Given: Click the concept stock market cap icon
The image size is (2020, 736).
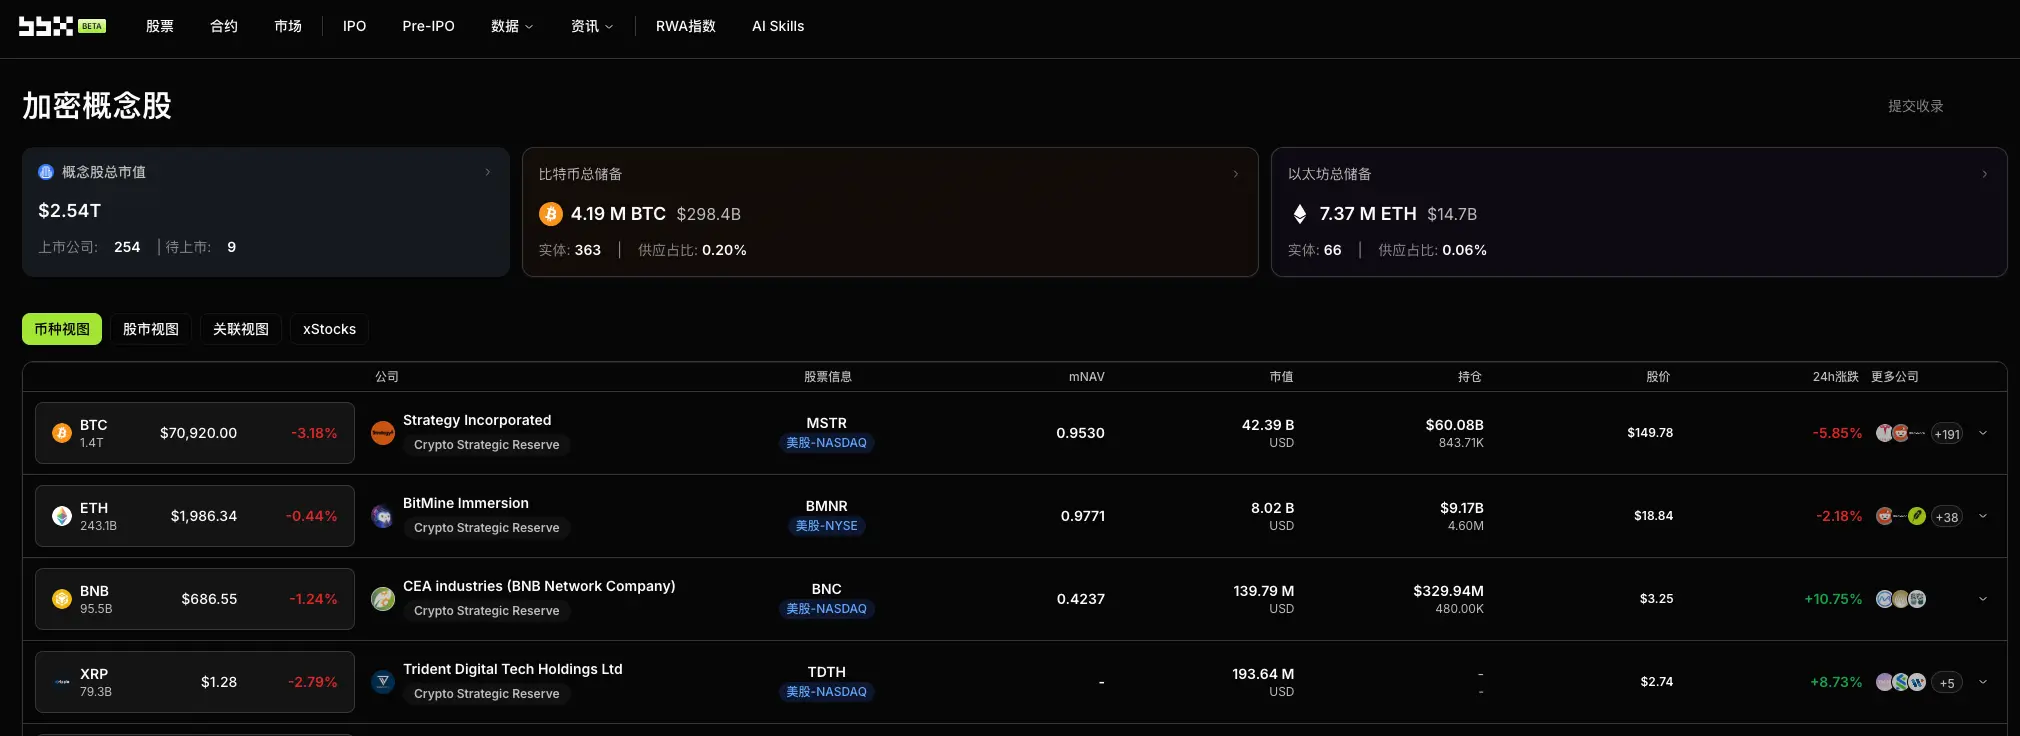Looking at the screenshot, I should click(46, 172).
